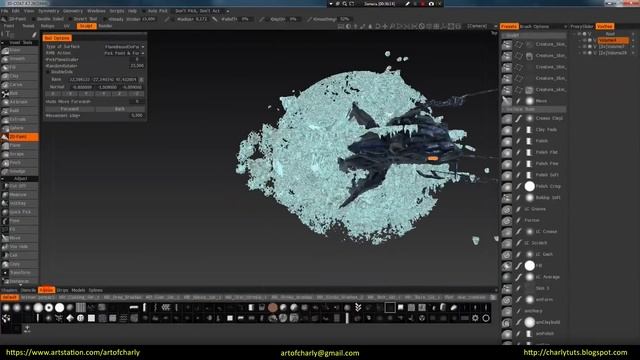Select the Transform adjust tool
Image resolution: width=640 pixels, height=360 pixels.
(20, 272)
